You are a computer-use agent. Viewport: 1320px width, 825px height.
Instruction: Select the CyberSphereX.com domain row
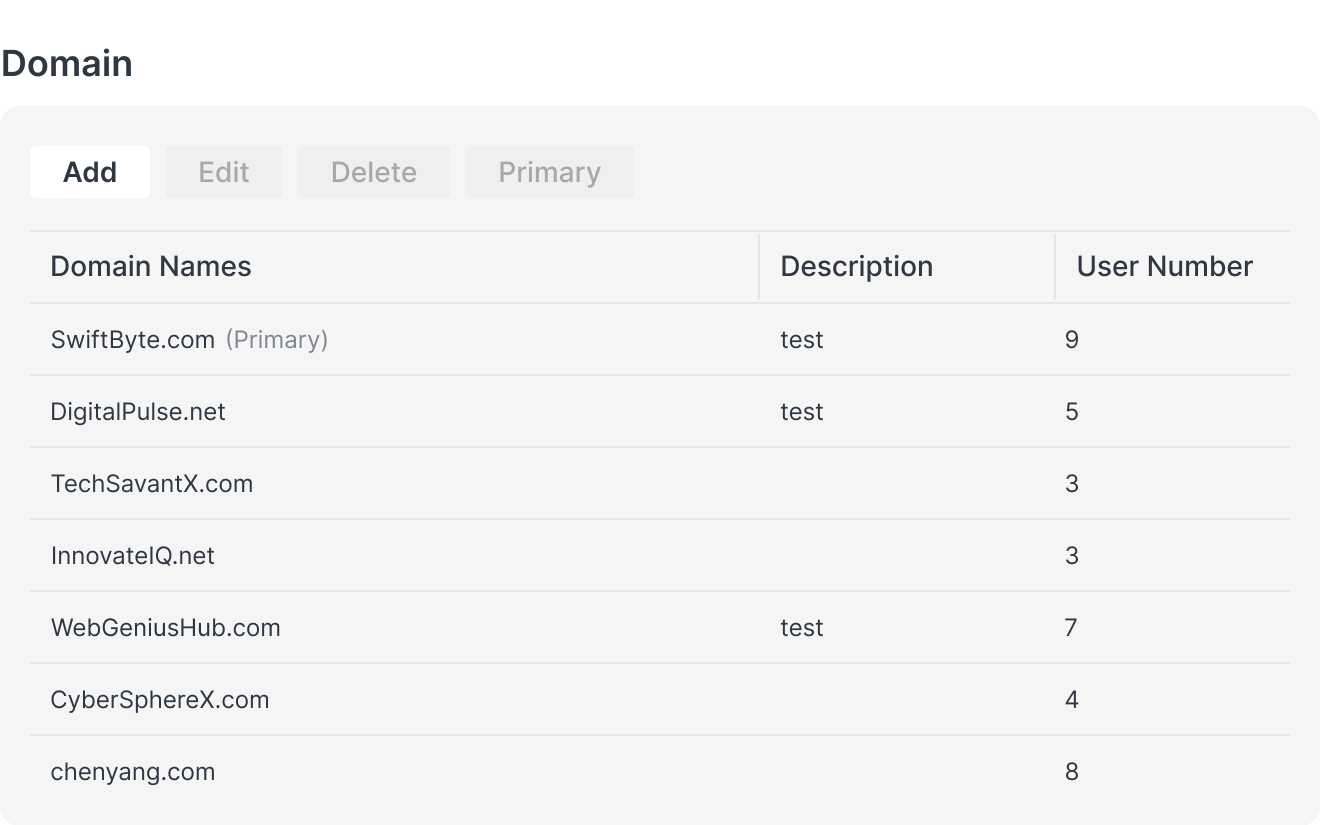(160, 699)
